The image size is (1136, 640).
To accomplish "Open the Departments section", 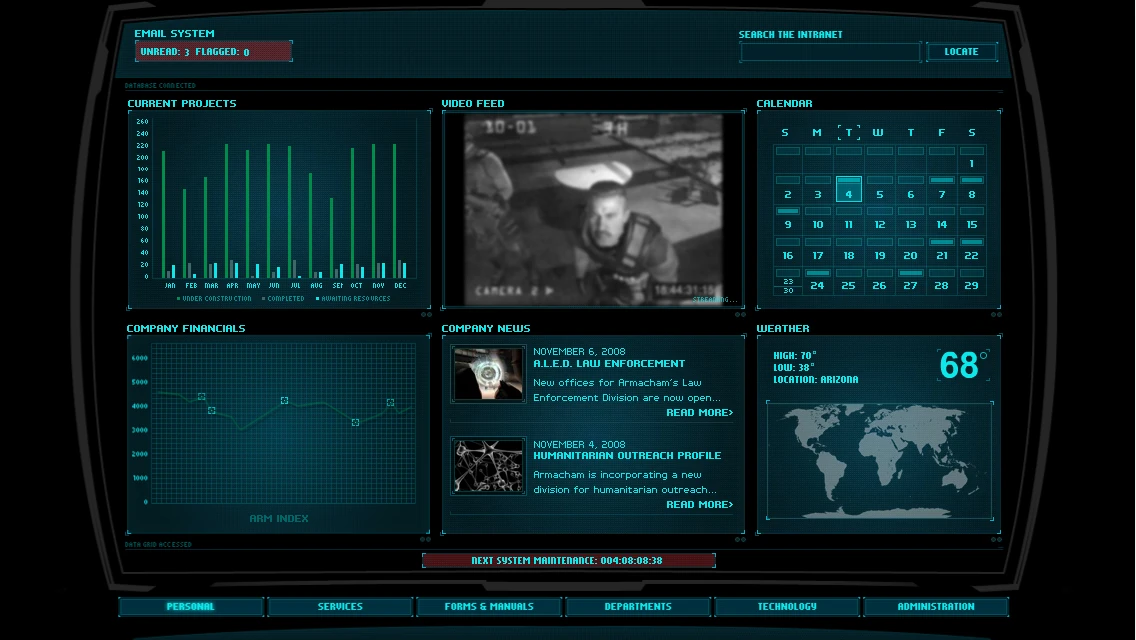I will coord(638,606).
